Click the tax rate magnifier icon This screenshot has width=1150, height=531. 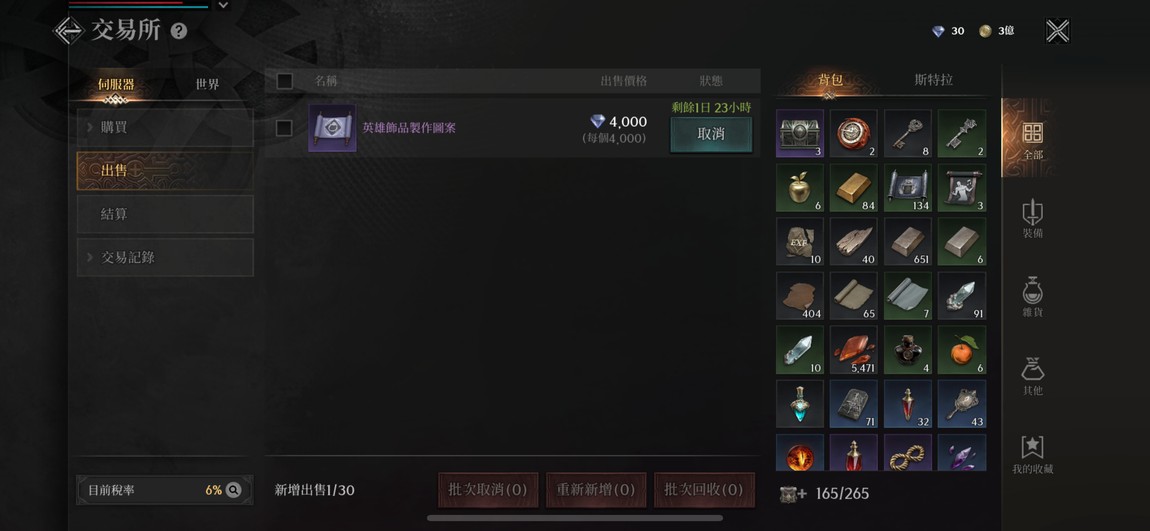(x=233, y=490)
